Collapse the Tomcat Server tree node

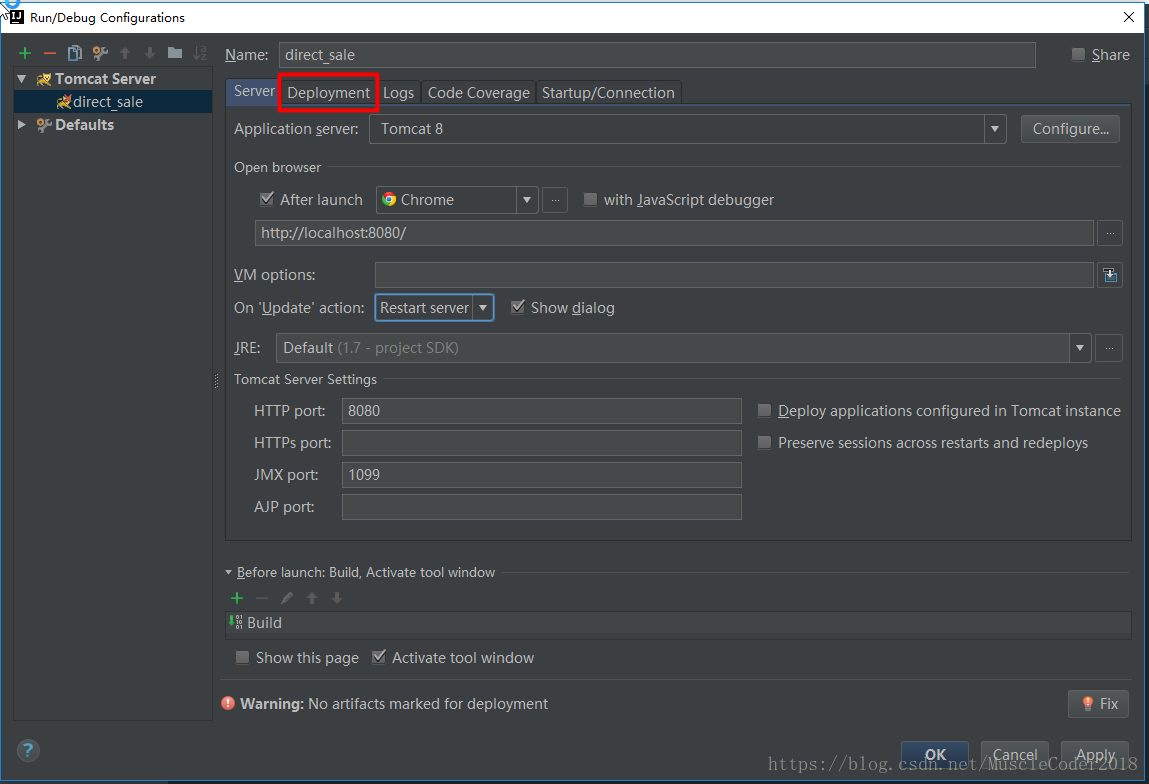tap(22, 79)
